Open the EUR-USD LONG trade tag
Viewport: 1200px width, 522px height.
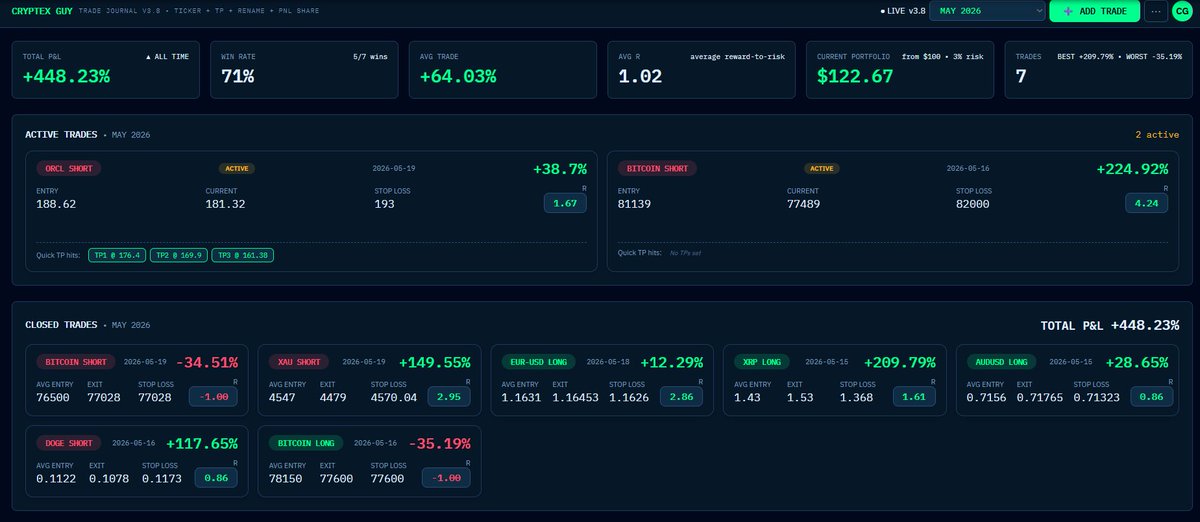click(540, 362)
